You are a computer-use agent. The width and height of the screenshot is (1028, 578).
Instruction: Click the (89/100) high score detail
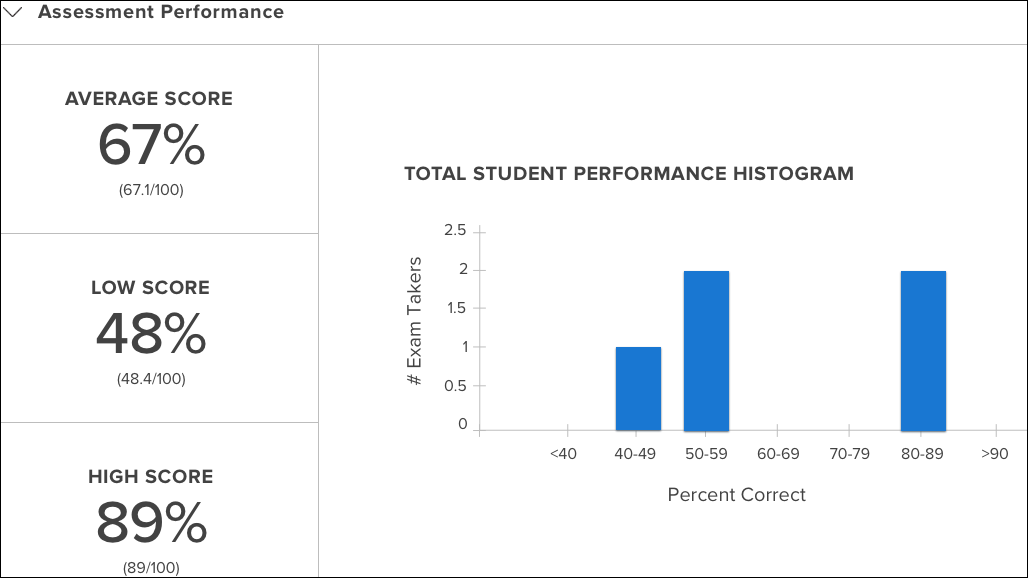[x=151, y=568]
